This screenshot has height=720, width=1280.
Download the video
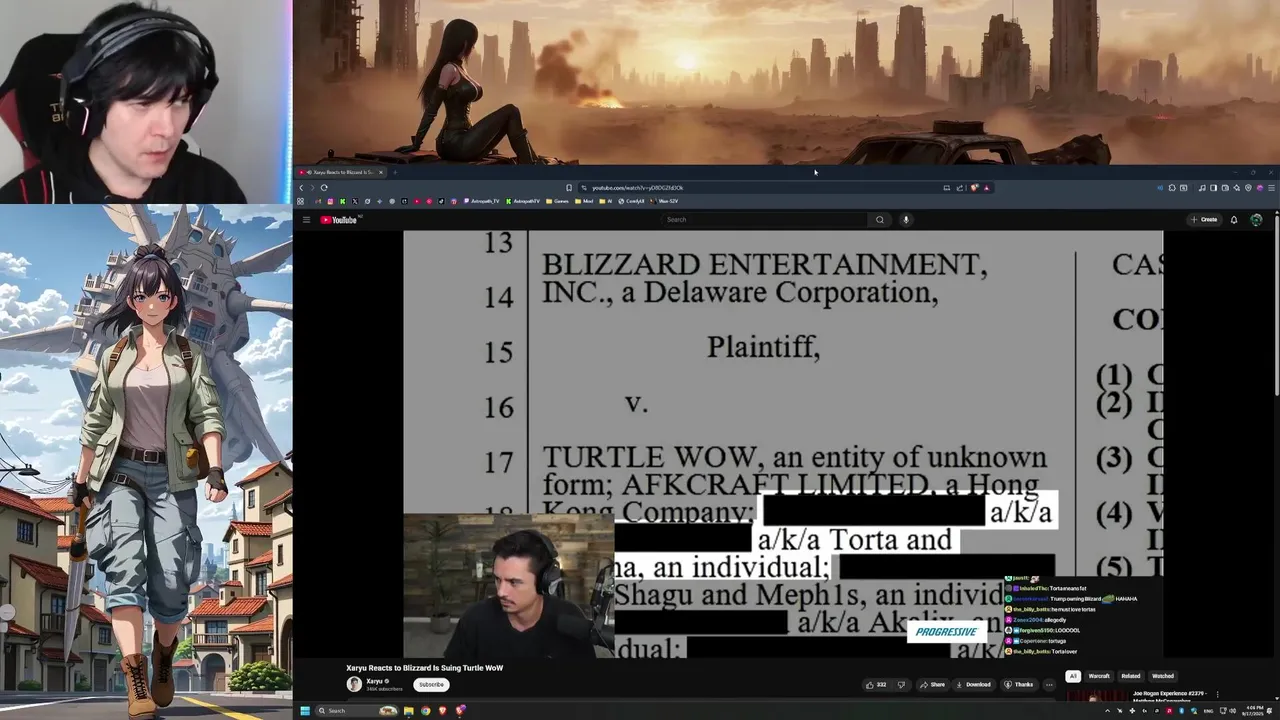pyautogui.click(x=973, y=685)
